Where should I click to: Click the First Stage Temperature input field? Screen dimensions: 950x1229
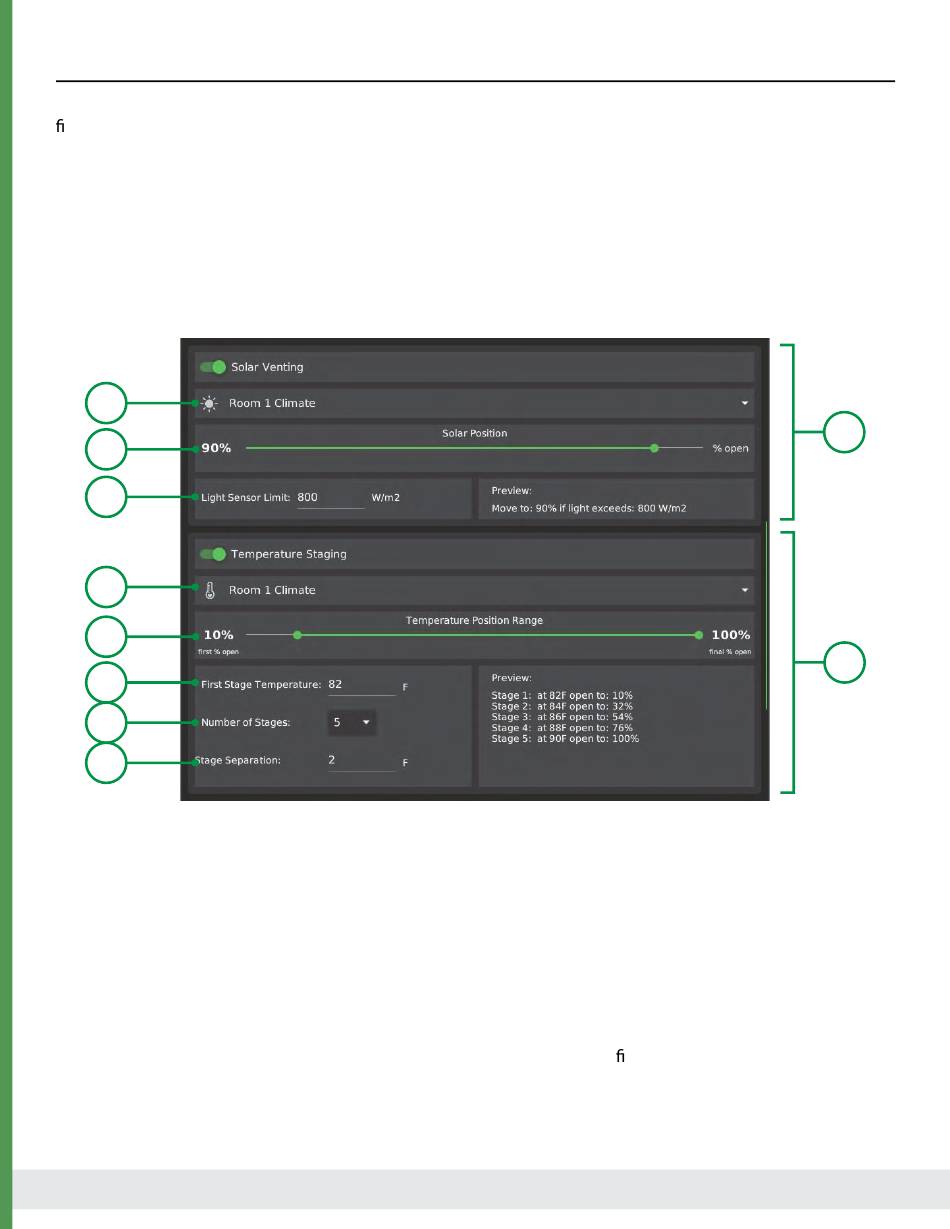[361, 685]
